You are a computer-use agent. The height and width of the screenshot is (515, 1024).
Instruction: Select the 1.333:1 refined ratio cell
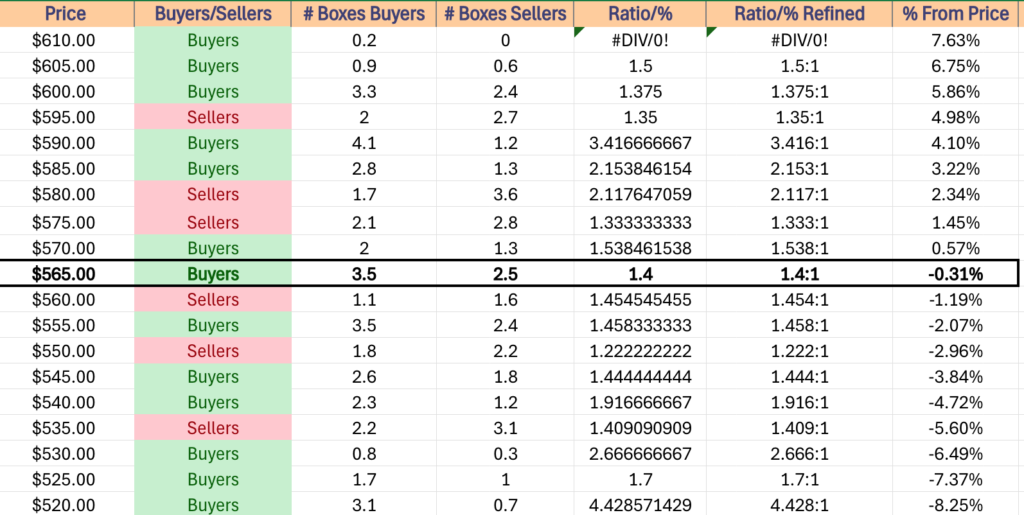coord(799,223)
